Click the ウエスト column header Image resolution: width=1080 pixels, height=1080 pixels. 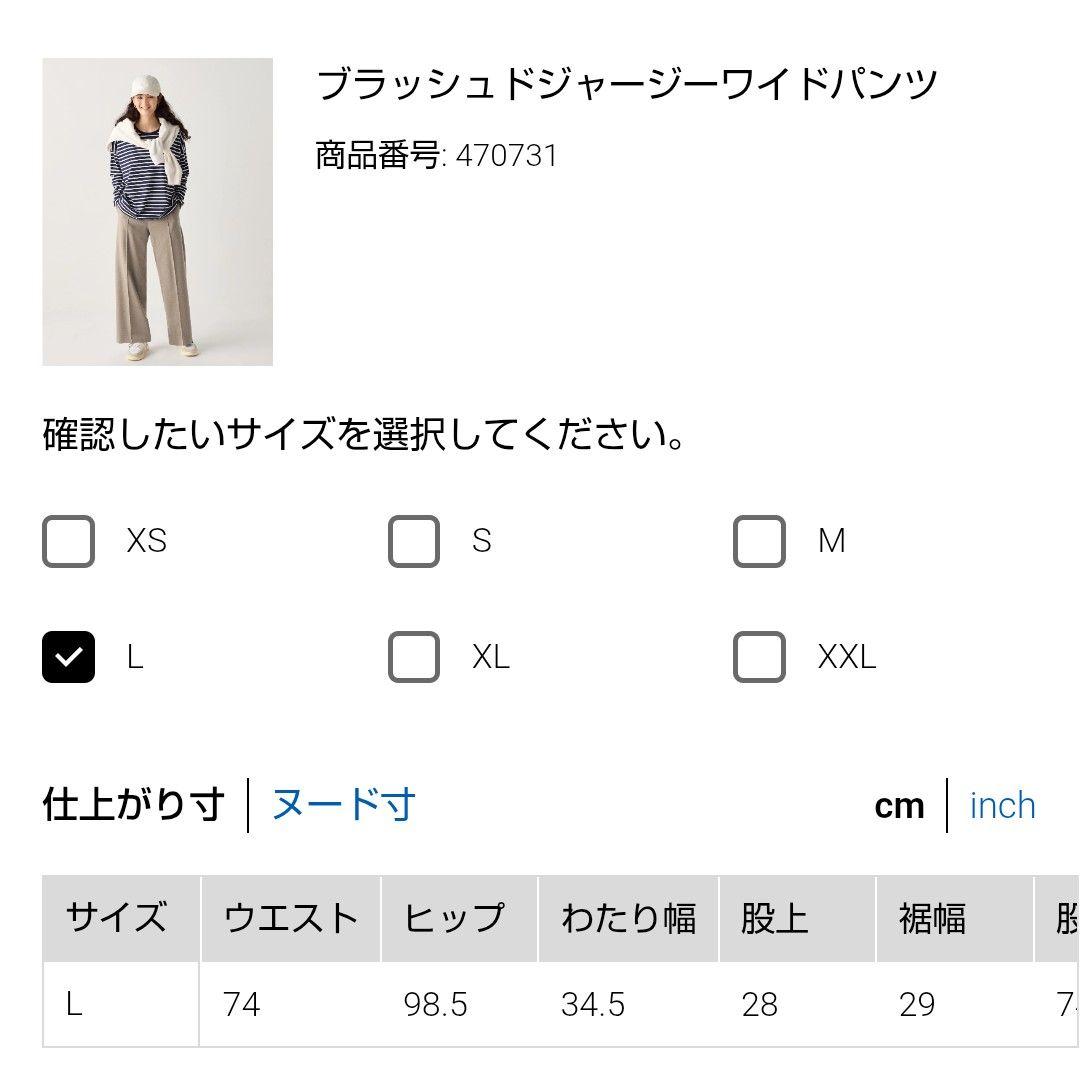point(290,918)
